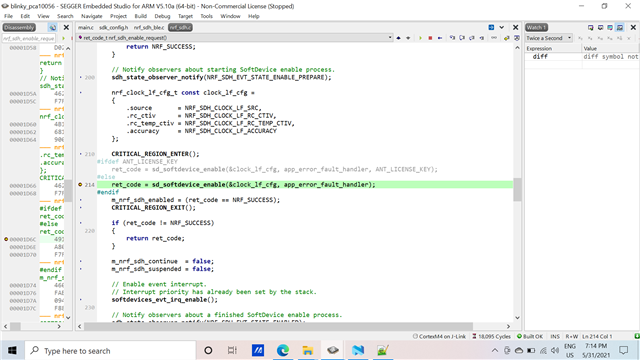Click the Value column header in Watch
Viewport: 640px width, 360px height.
611,48
